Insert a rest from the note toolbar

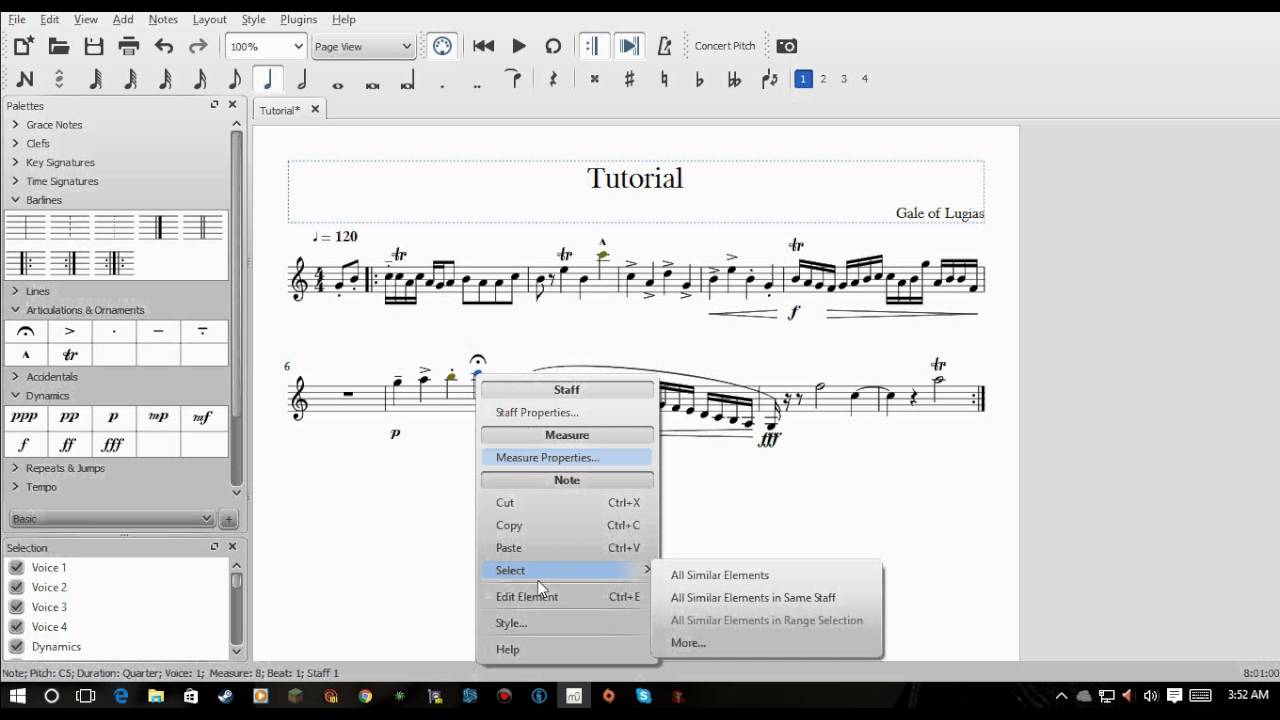pyautogui.click(x=553, y=79)
